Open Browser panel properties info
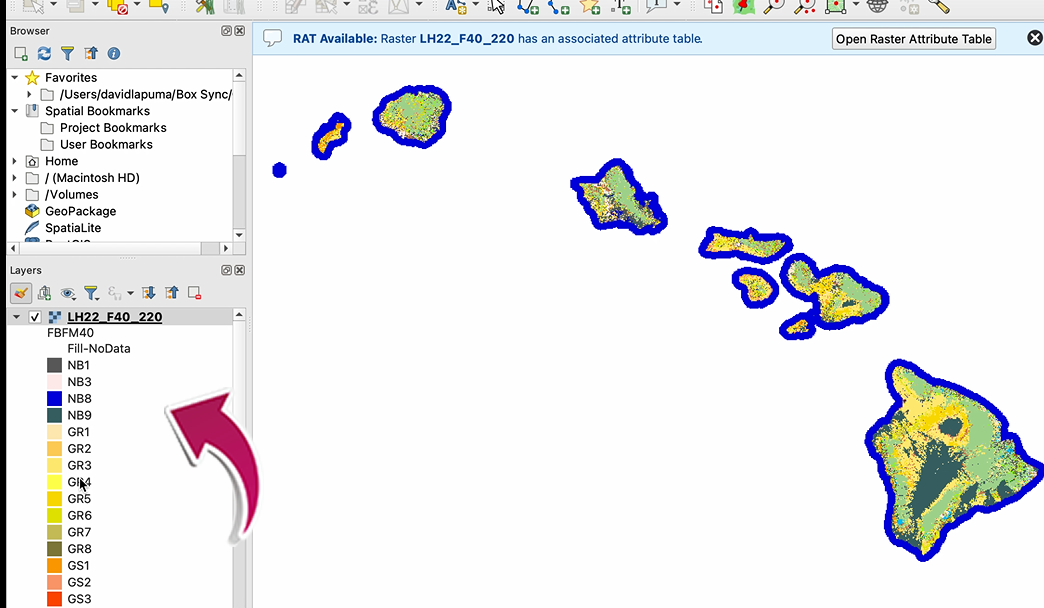 (x=112, y=53)
